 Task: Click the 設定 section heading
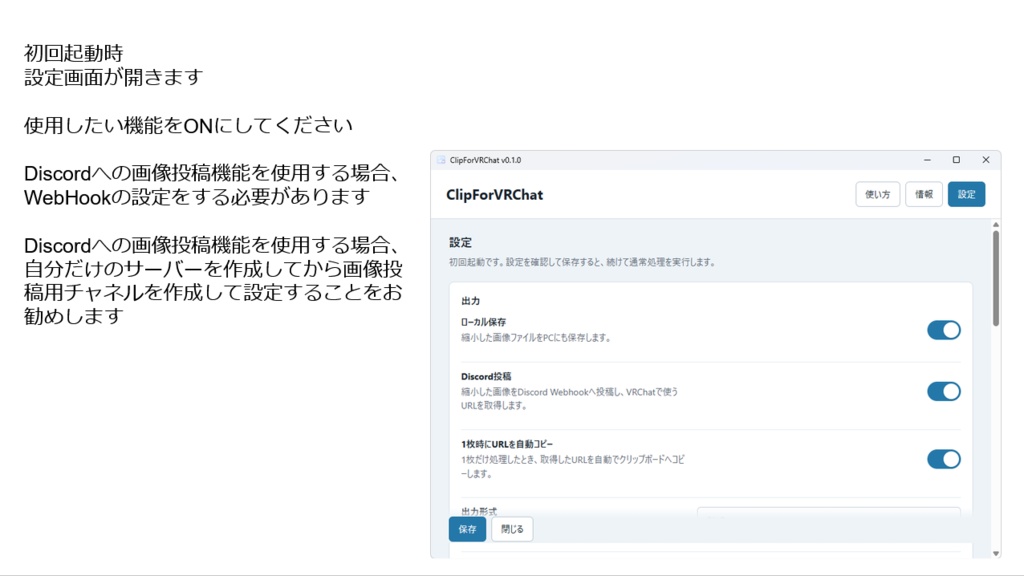(460, 242)
